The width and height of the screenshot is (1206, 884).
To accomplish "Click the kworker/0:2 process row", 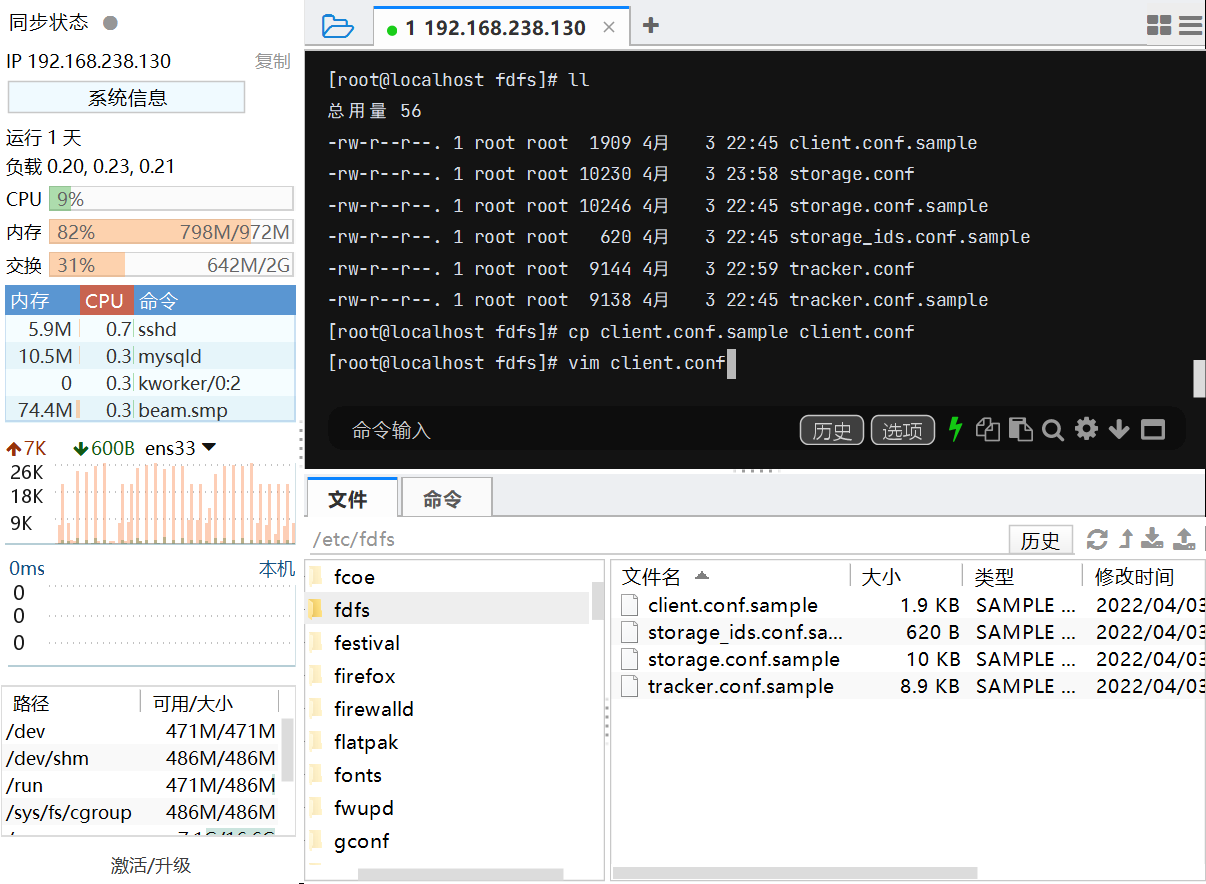I will click(x=151, y=383).
